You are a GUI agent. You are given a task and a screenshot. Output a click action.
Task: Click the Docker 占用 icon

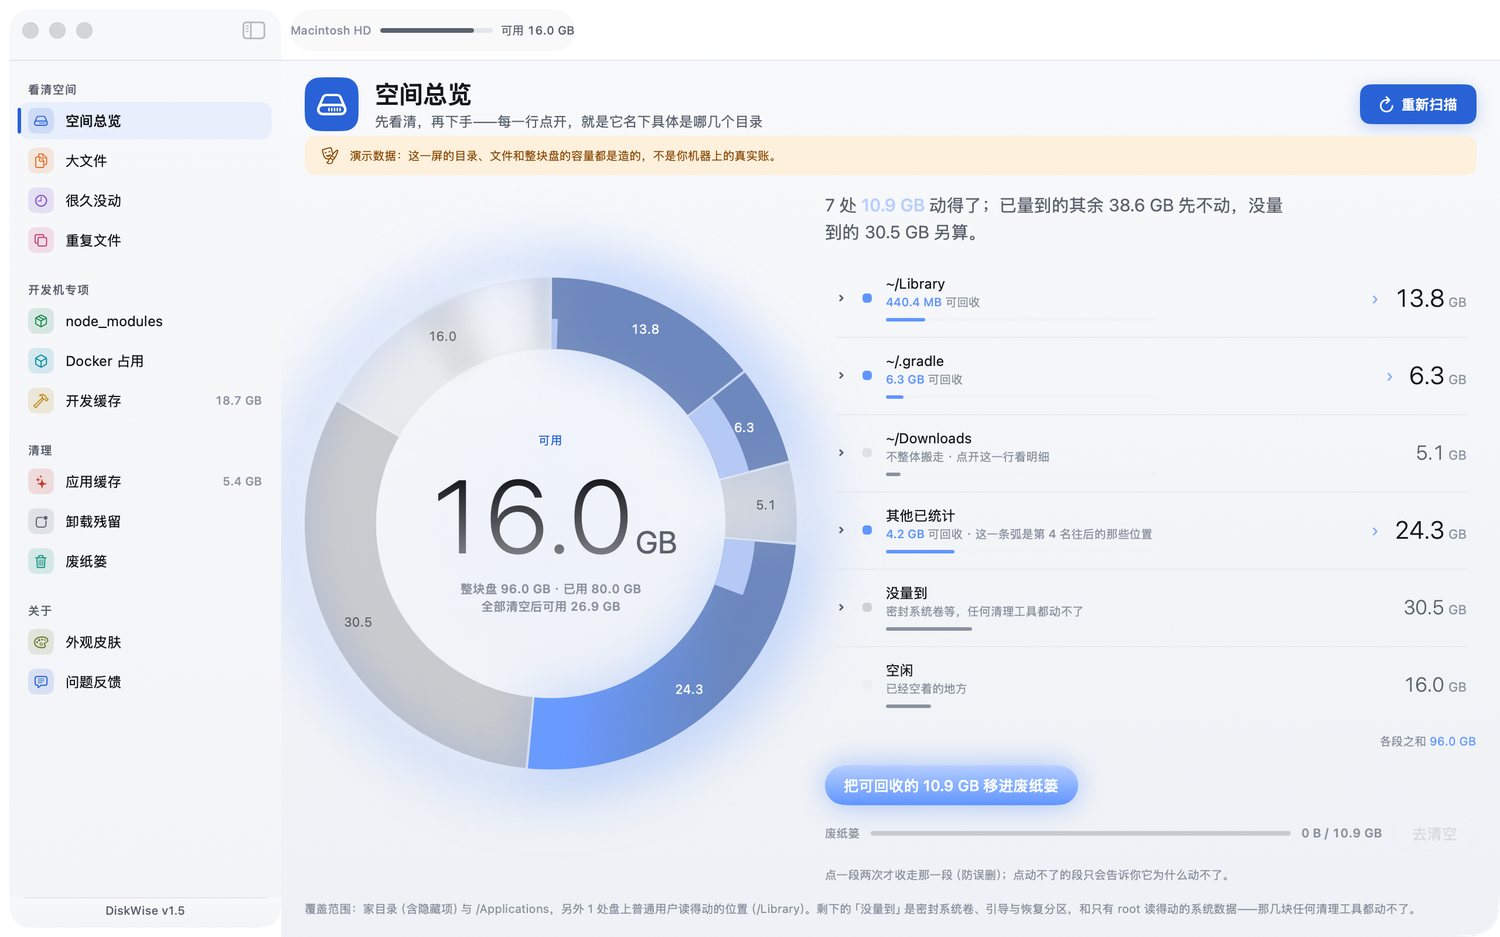click(x=41, y=361)
